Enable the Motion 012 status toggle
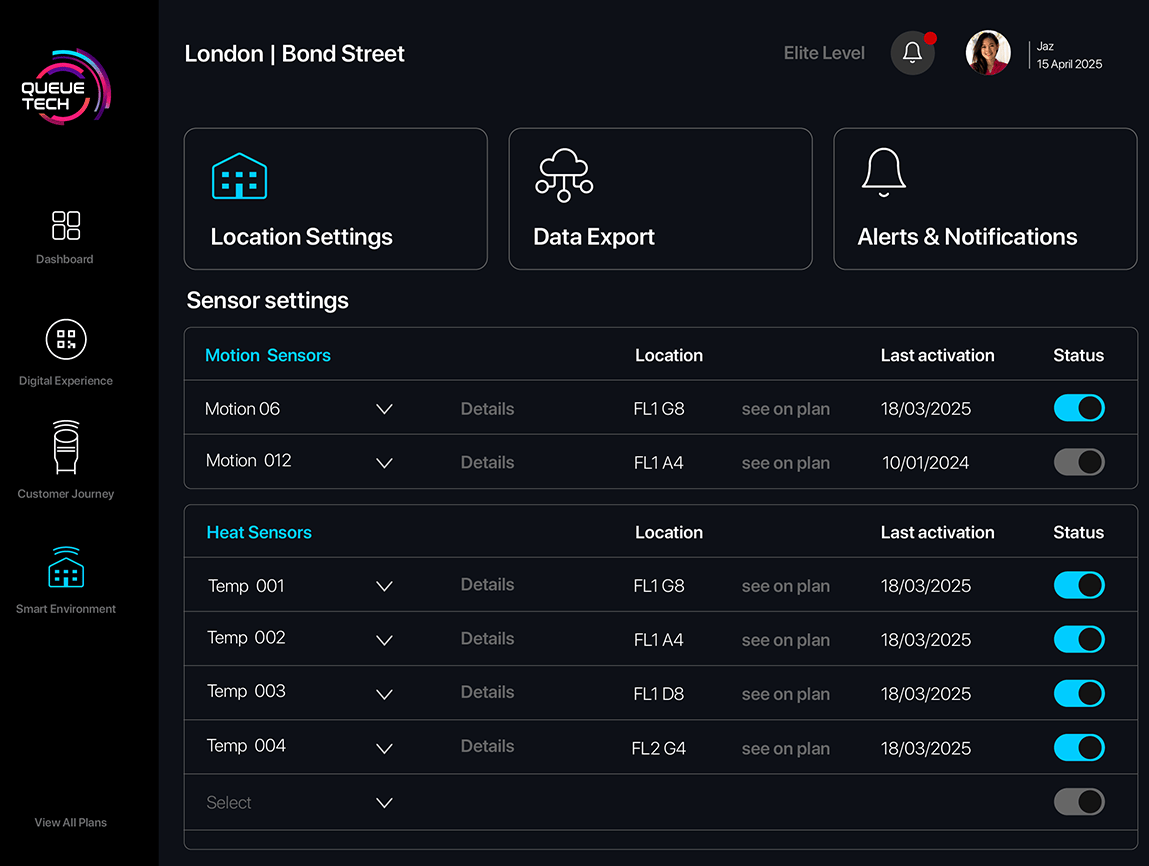The image size is (1149, 866). [x=1079, y=462]
